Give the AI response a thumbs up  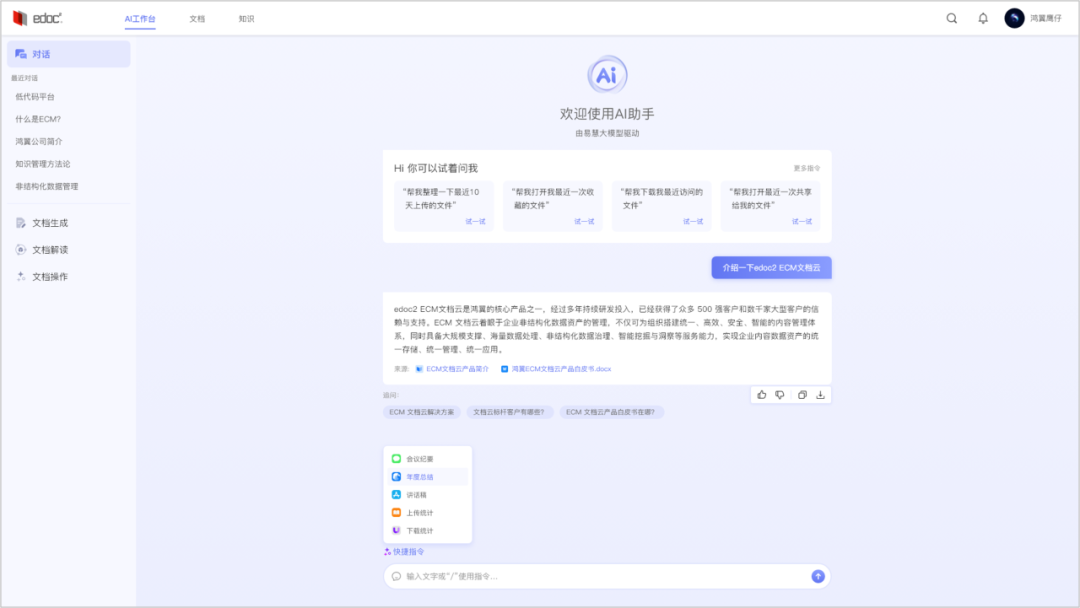[x=761, y=394]
